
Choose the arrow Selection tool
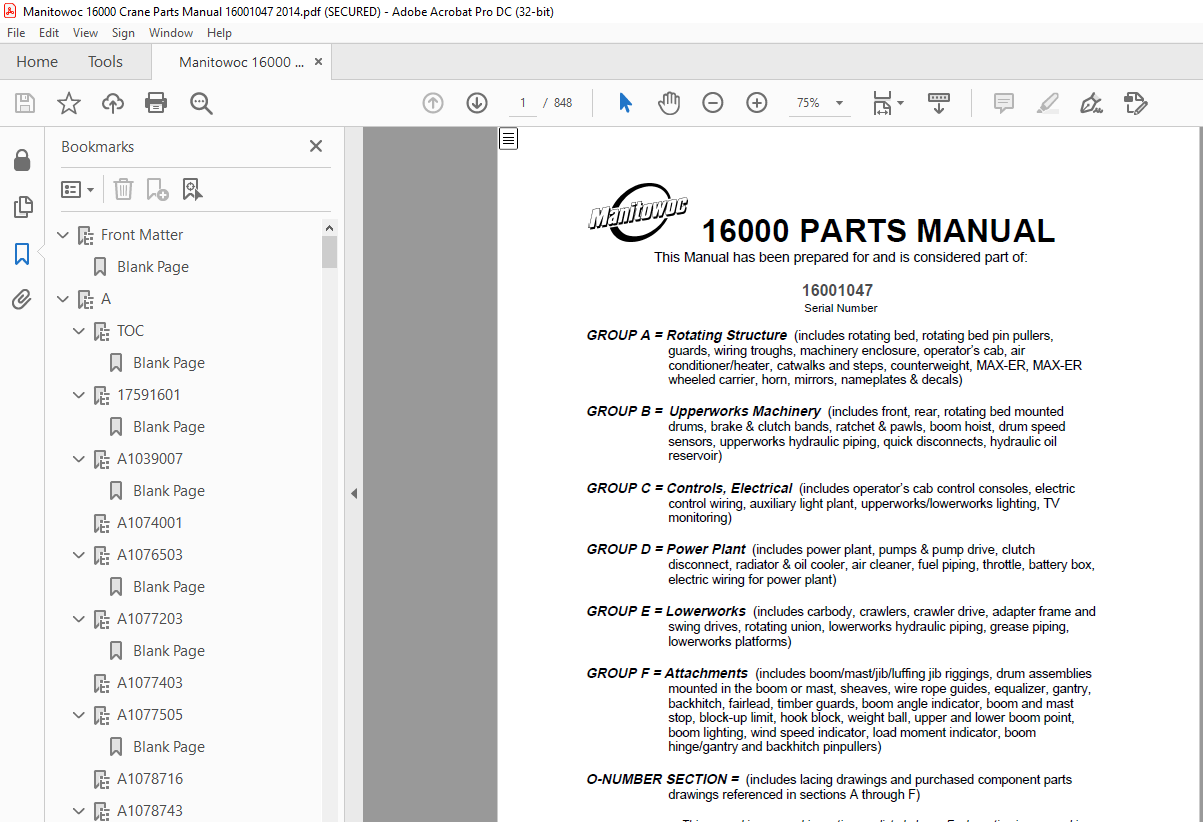point(626,103)
